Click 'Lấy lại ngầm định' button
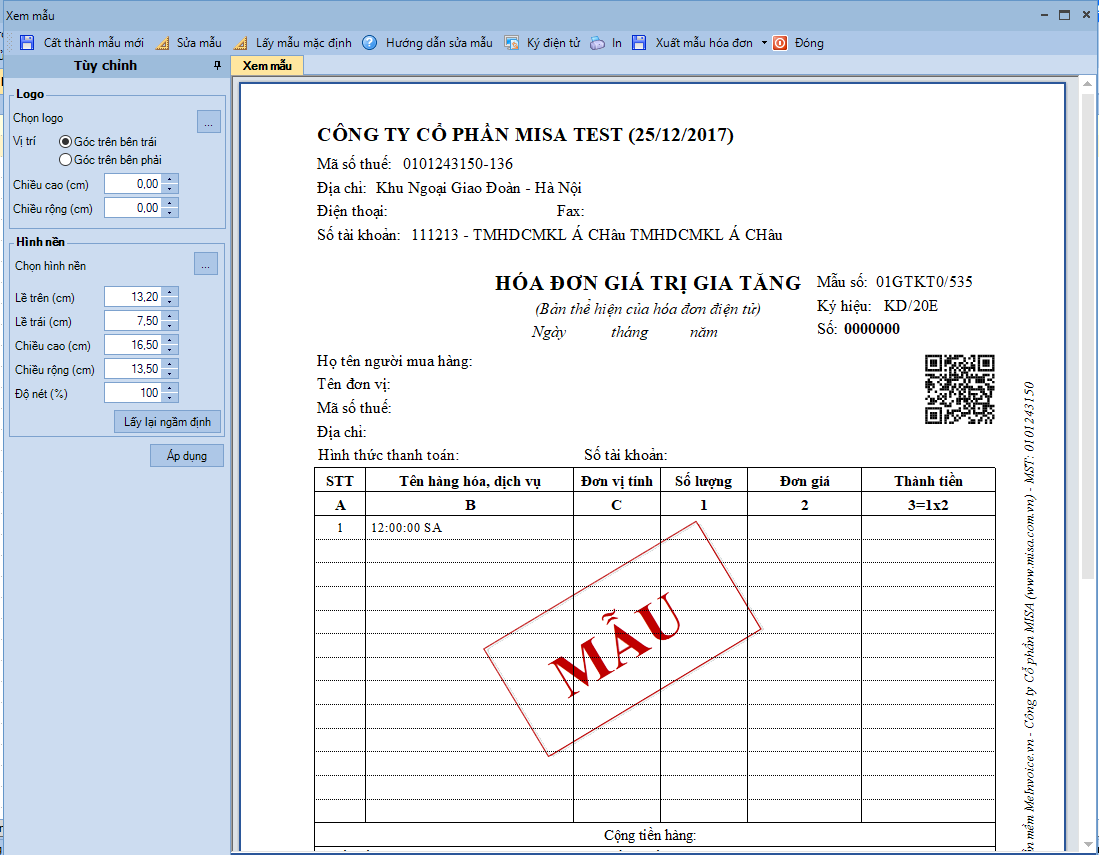1099x855 pixels. (x=168, y=422)
